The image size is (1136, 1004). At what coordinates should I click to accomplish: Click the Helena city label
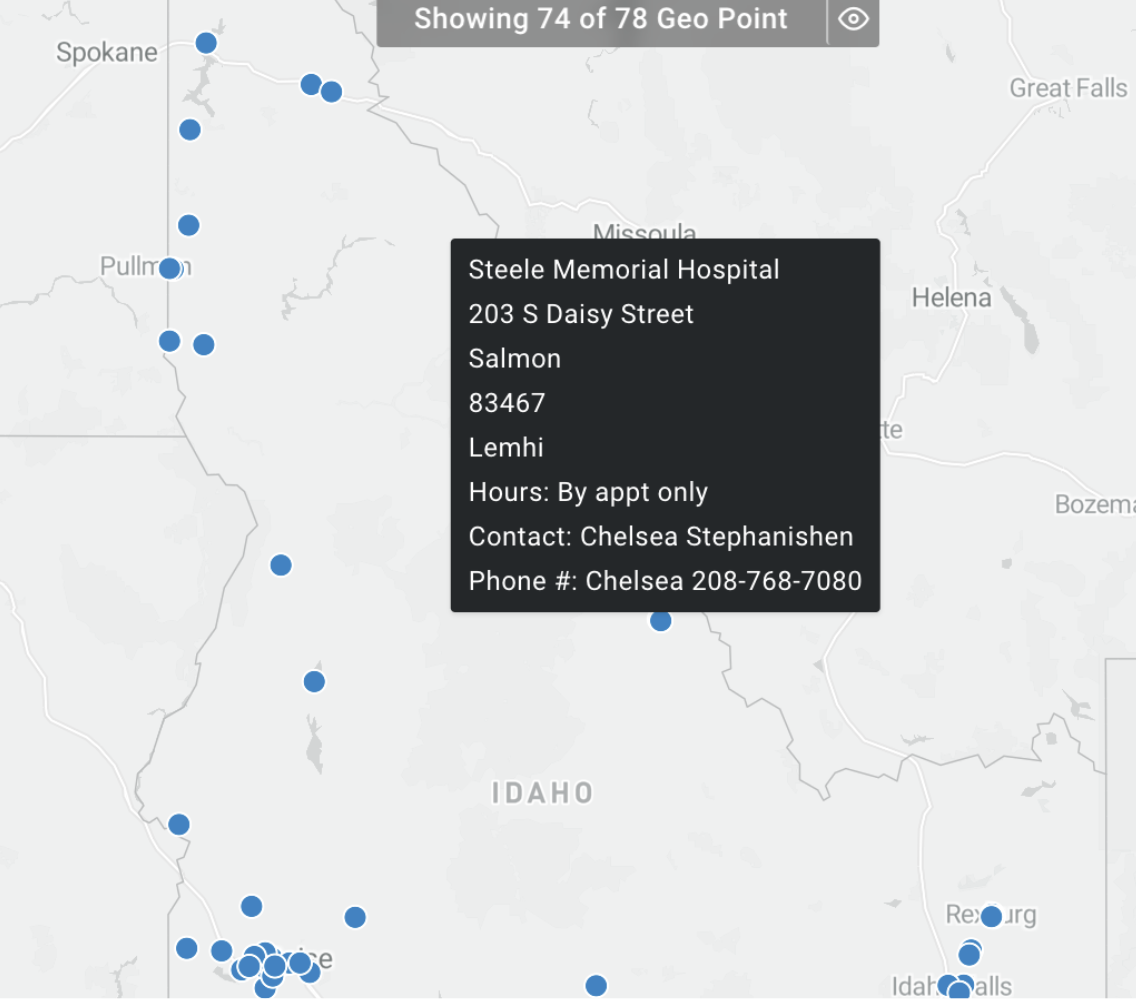[951, 298]
